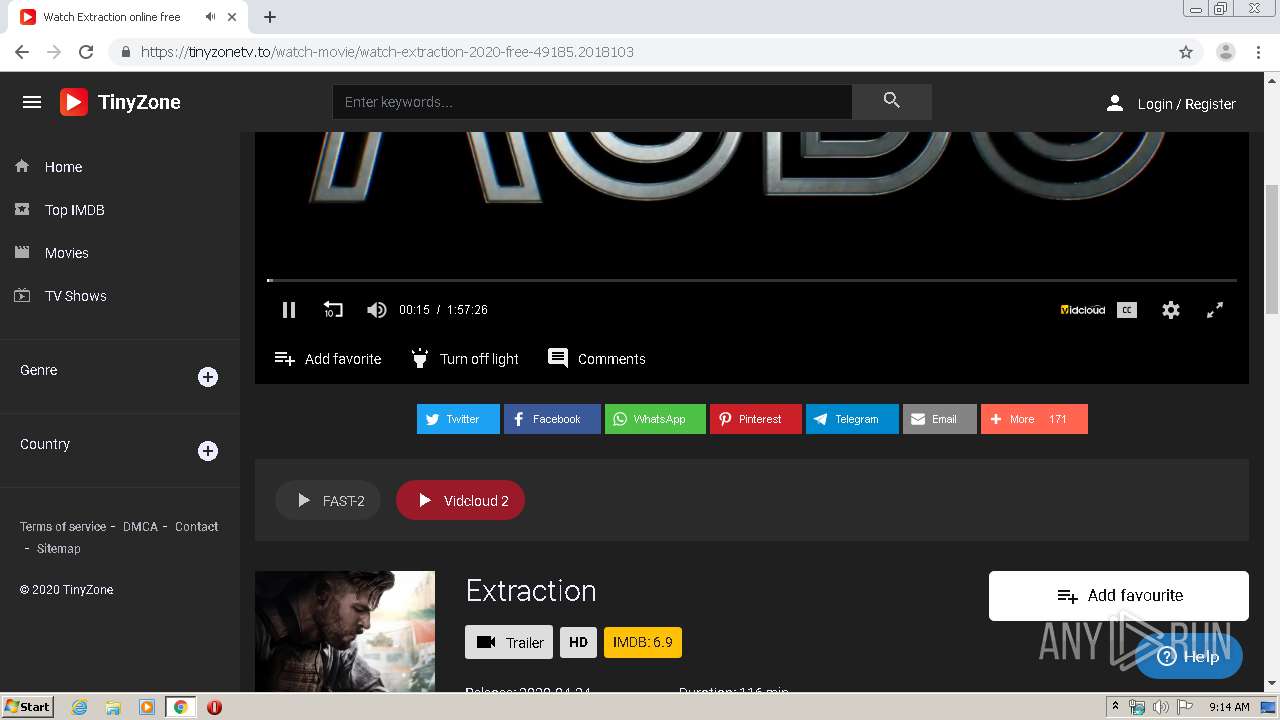1280x720 pixels.
Task: Reload the page
Action: tap(86, 52)
